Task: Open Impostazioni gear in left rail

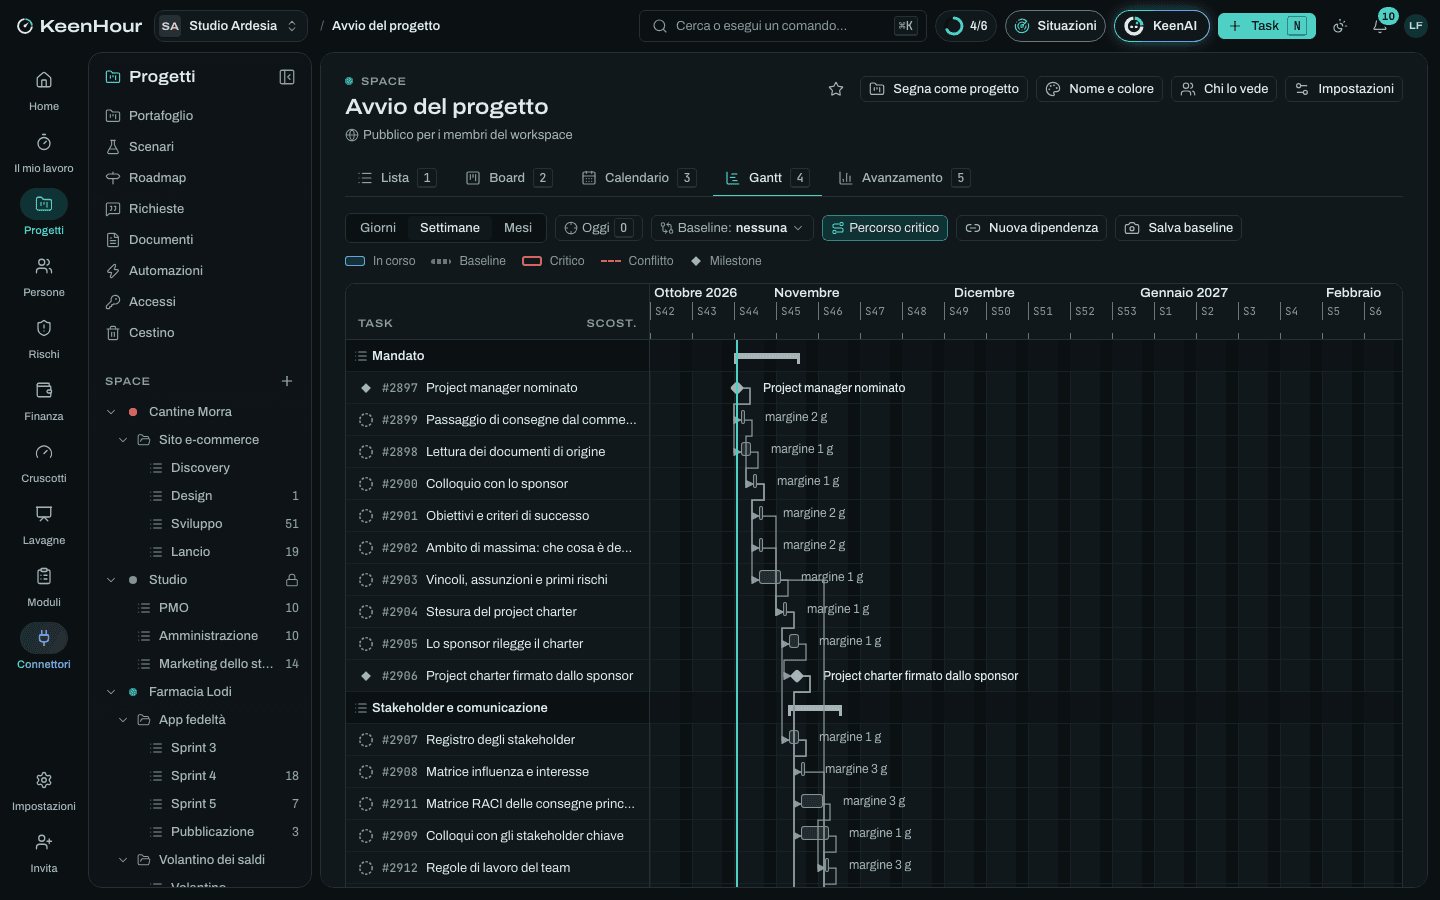Action: click(x=44, y=790)
